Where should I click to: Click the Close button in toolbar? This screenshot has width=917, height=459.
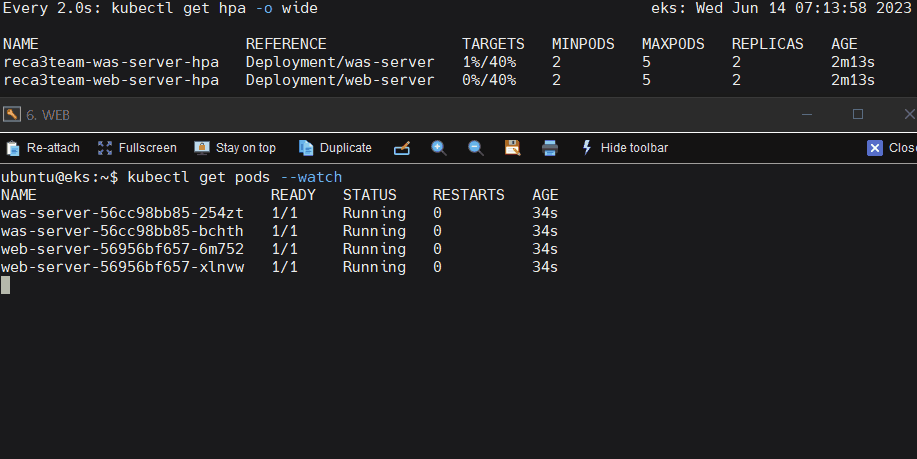[x=892, y=148]
